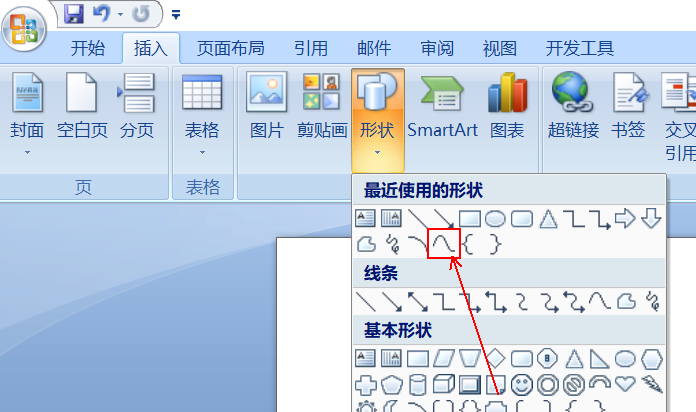Pick vertical text box in recently used shapes
Viewport: 696px width, 412px height.
click(x=391, y=218)
